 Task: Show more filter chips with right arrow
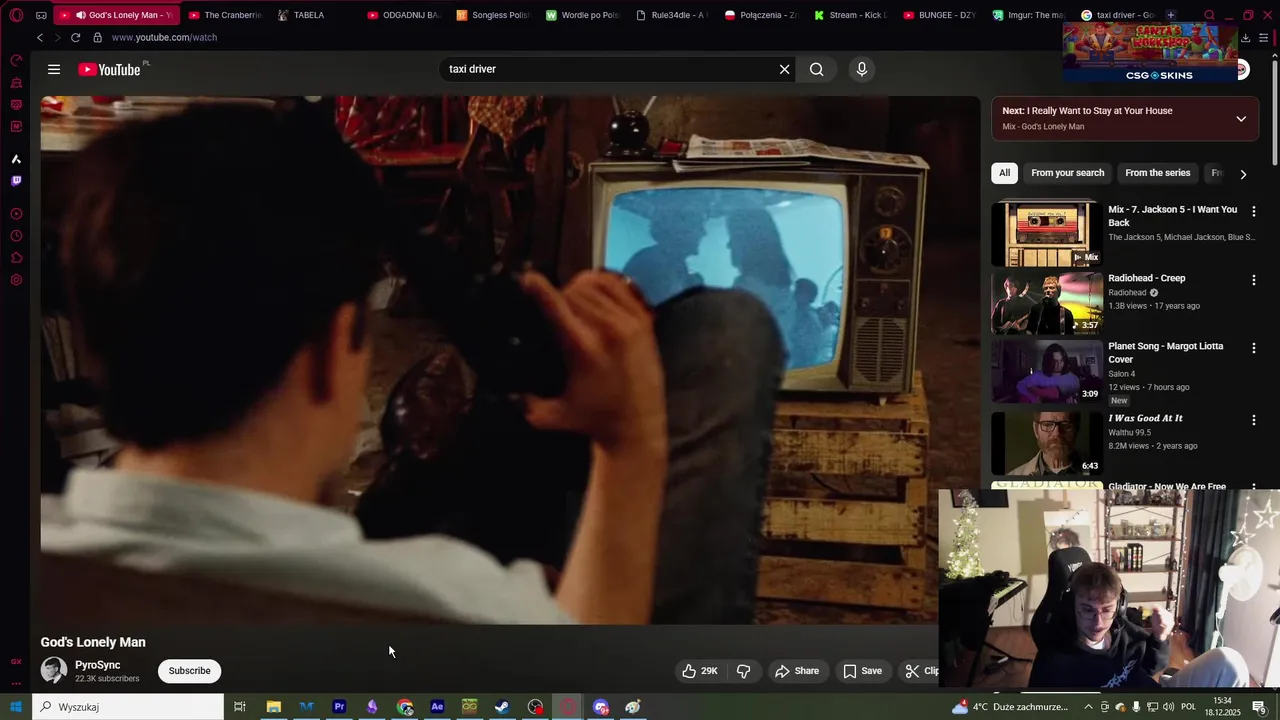click(x=1243, y=174)
